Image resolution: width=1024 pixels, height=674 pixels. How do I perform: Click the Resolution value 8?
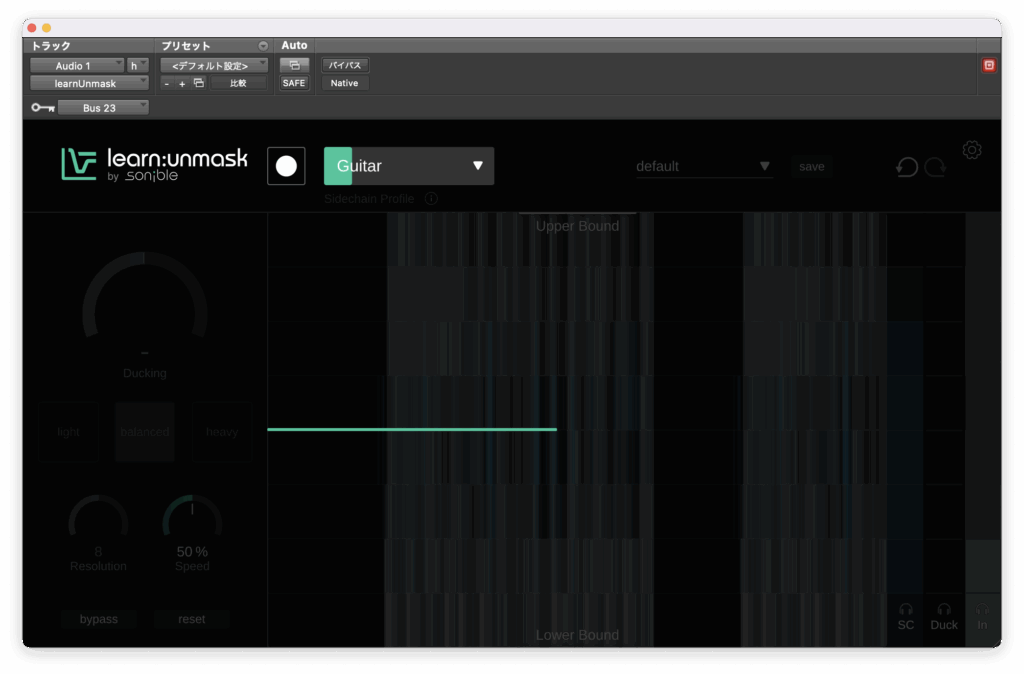pos(98,552)
